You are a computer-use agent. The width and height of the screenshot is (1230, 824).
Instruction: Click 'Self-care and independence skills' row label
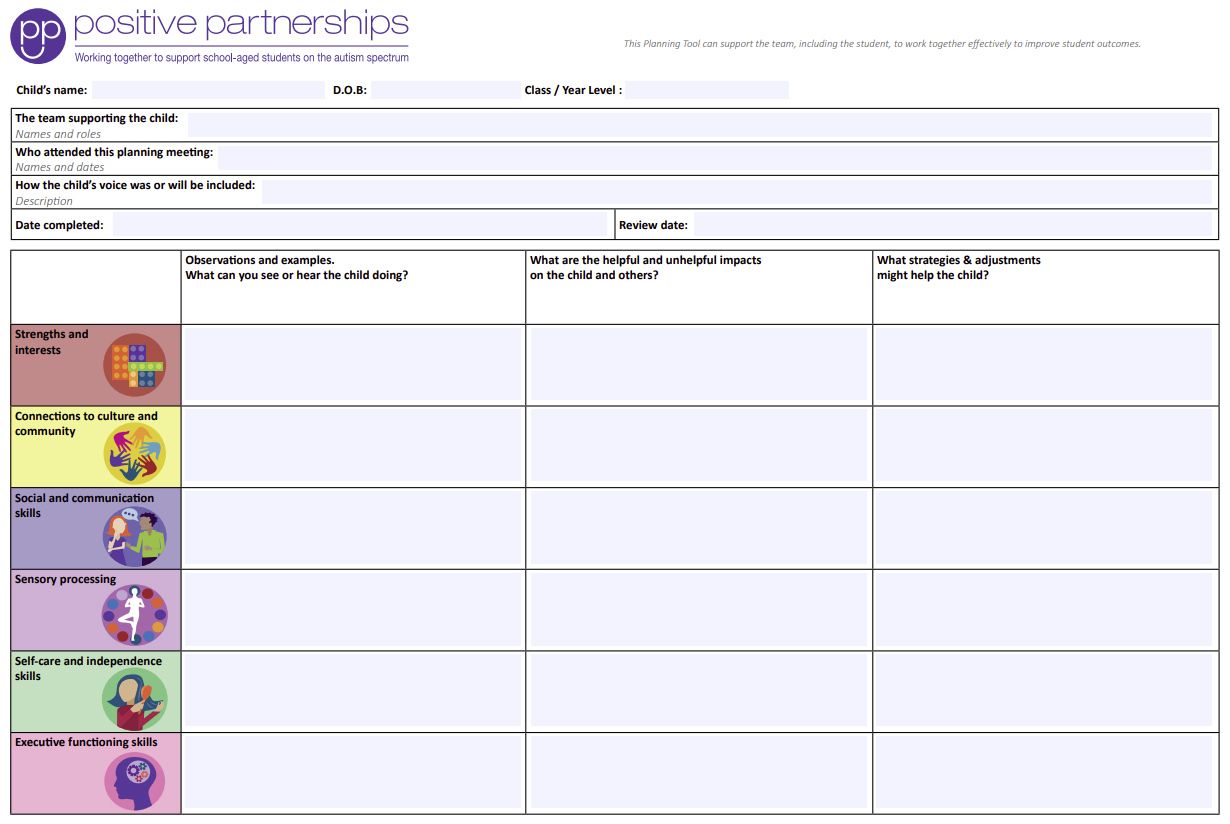coord(88,668)
